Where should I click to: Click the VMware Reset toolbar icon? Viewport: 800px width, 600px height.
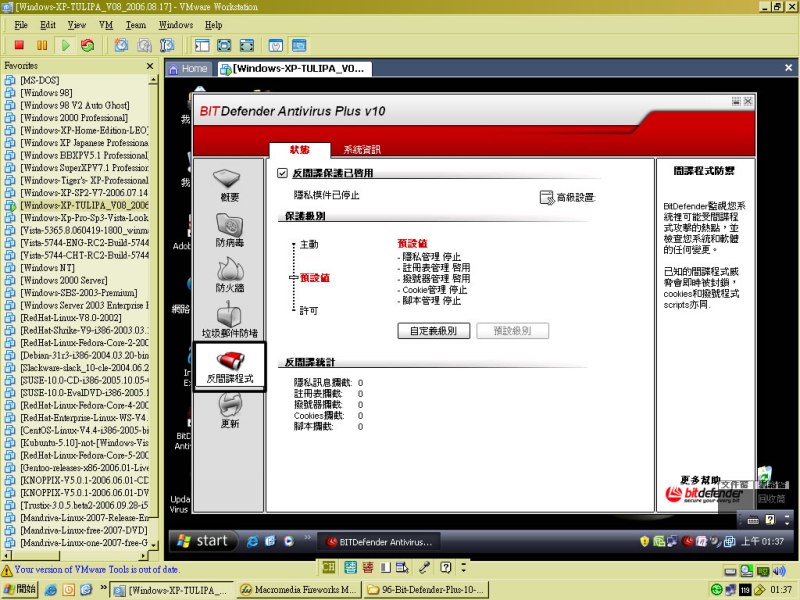[88, 45]
